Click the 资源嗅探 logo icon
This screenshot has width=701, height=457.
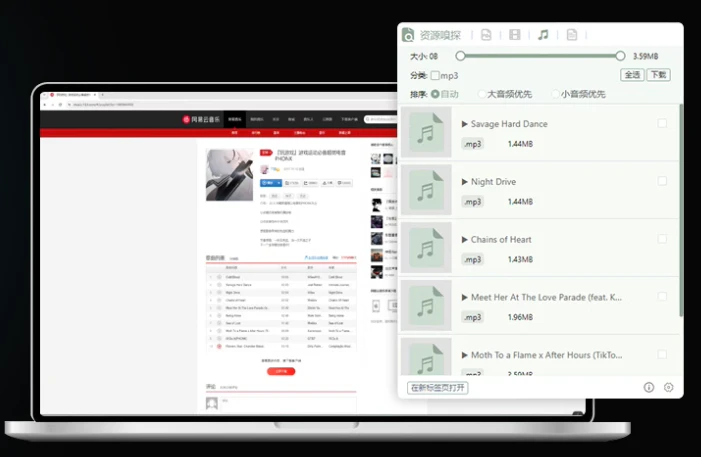coord(408,35)
